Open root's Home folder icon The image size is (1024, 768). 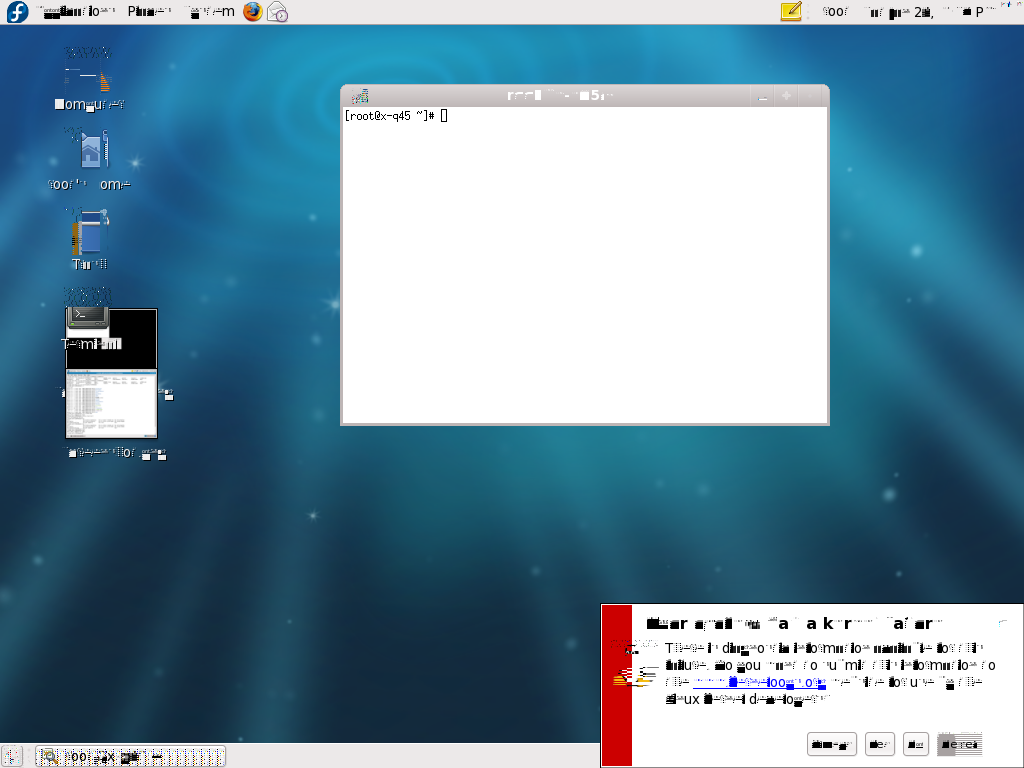coord(90,152)
